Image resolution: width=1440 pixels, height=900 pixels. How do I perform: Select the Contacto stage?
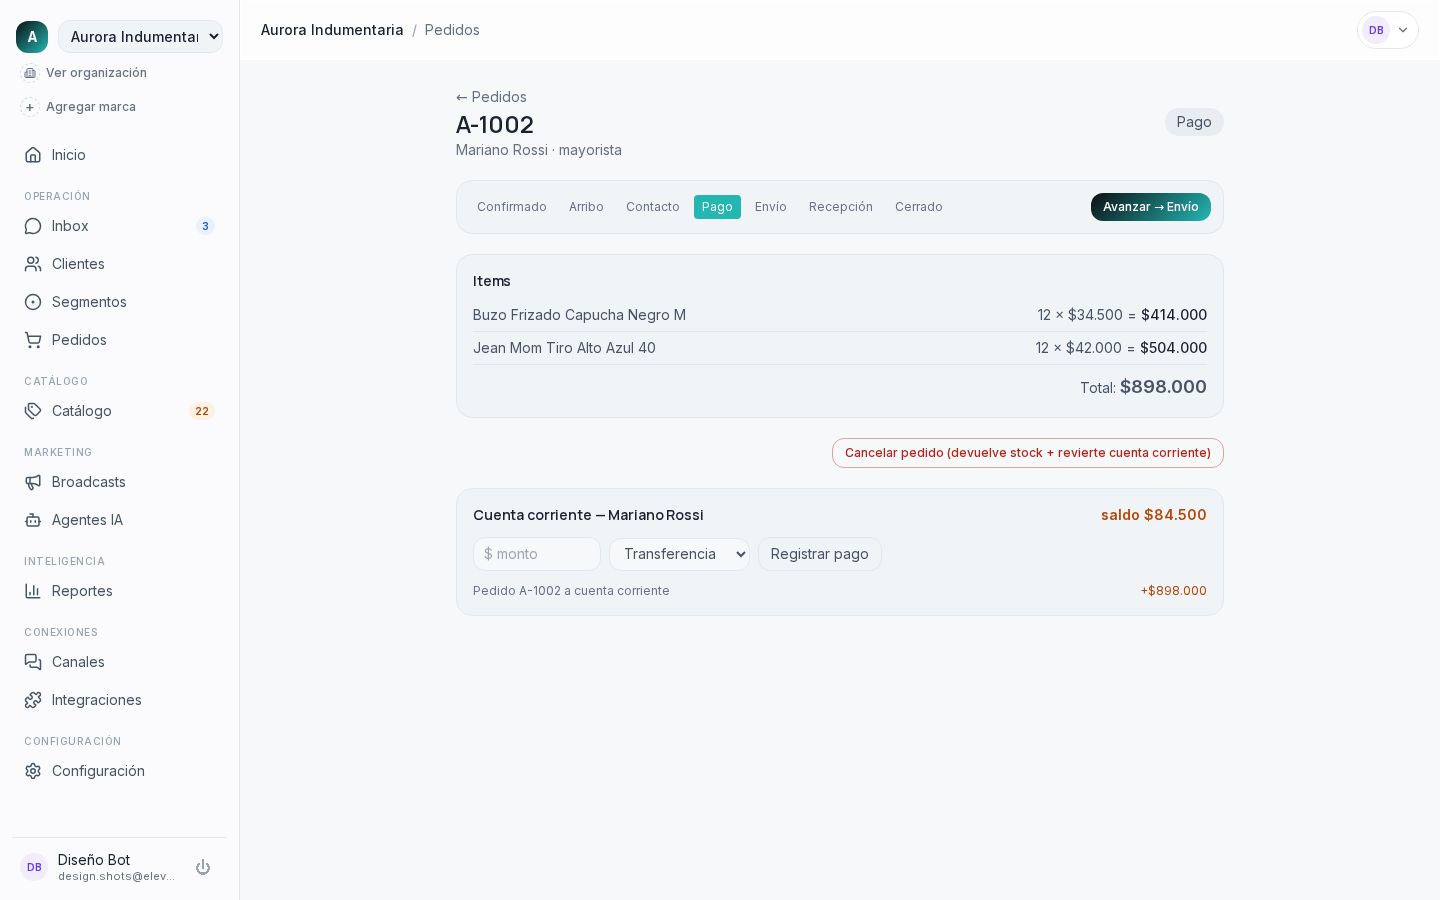pyautogui.click(x=653, y=207)
